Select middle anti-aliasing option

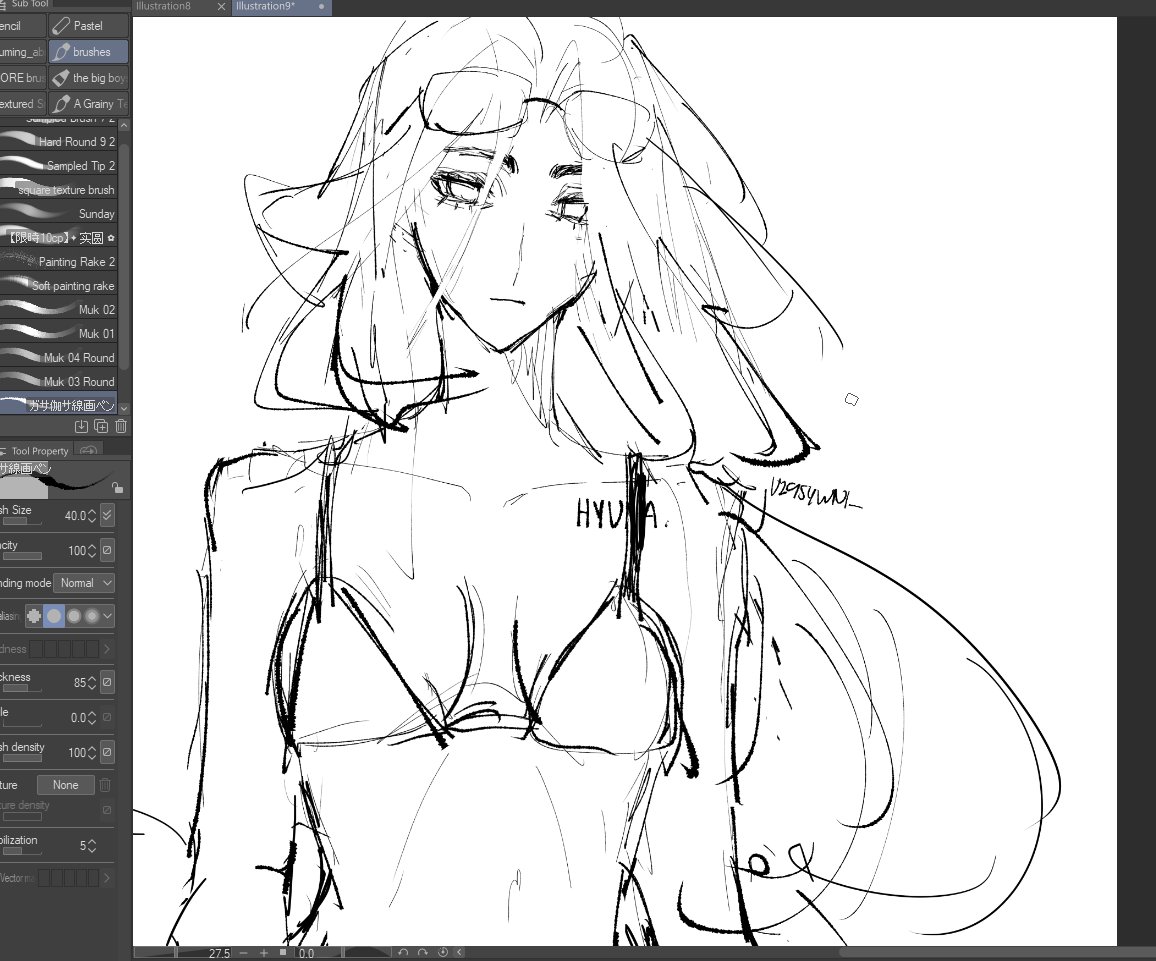[74, 615]
